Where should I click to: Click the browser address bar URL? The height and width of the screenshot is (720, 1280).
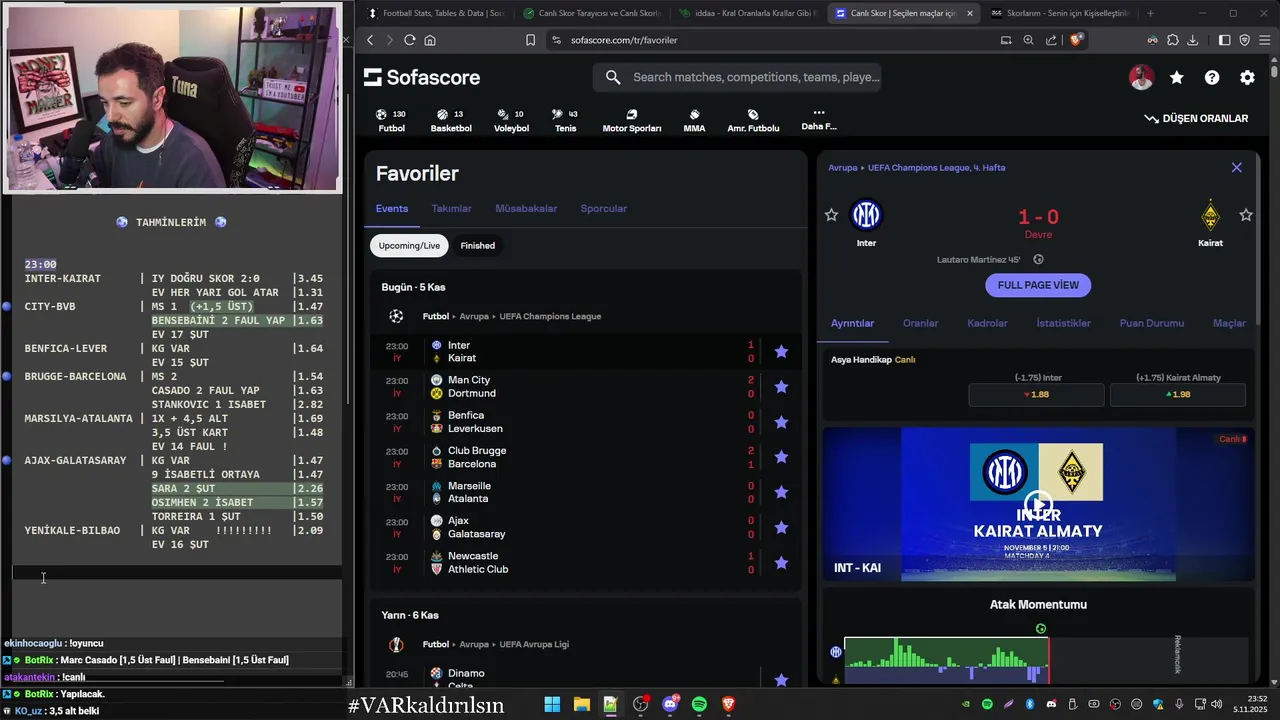coord(624,40)
